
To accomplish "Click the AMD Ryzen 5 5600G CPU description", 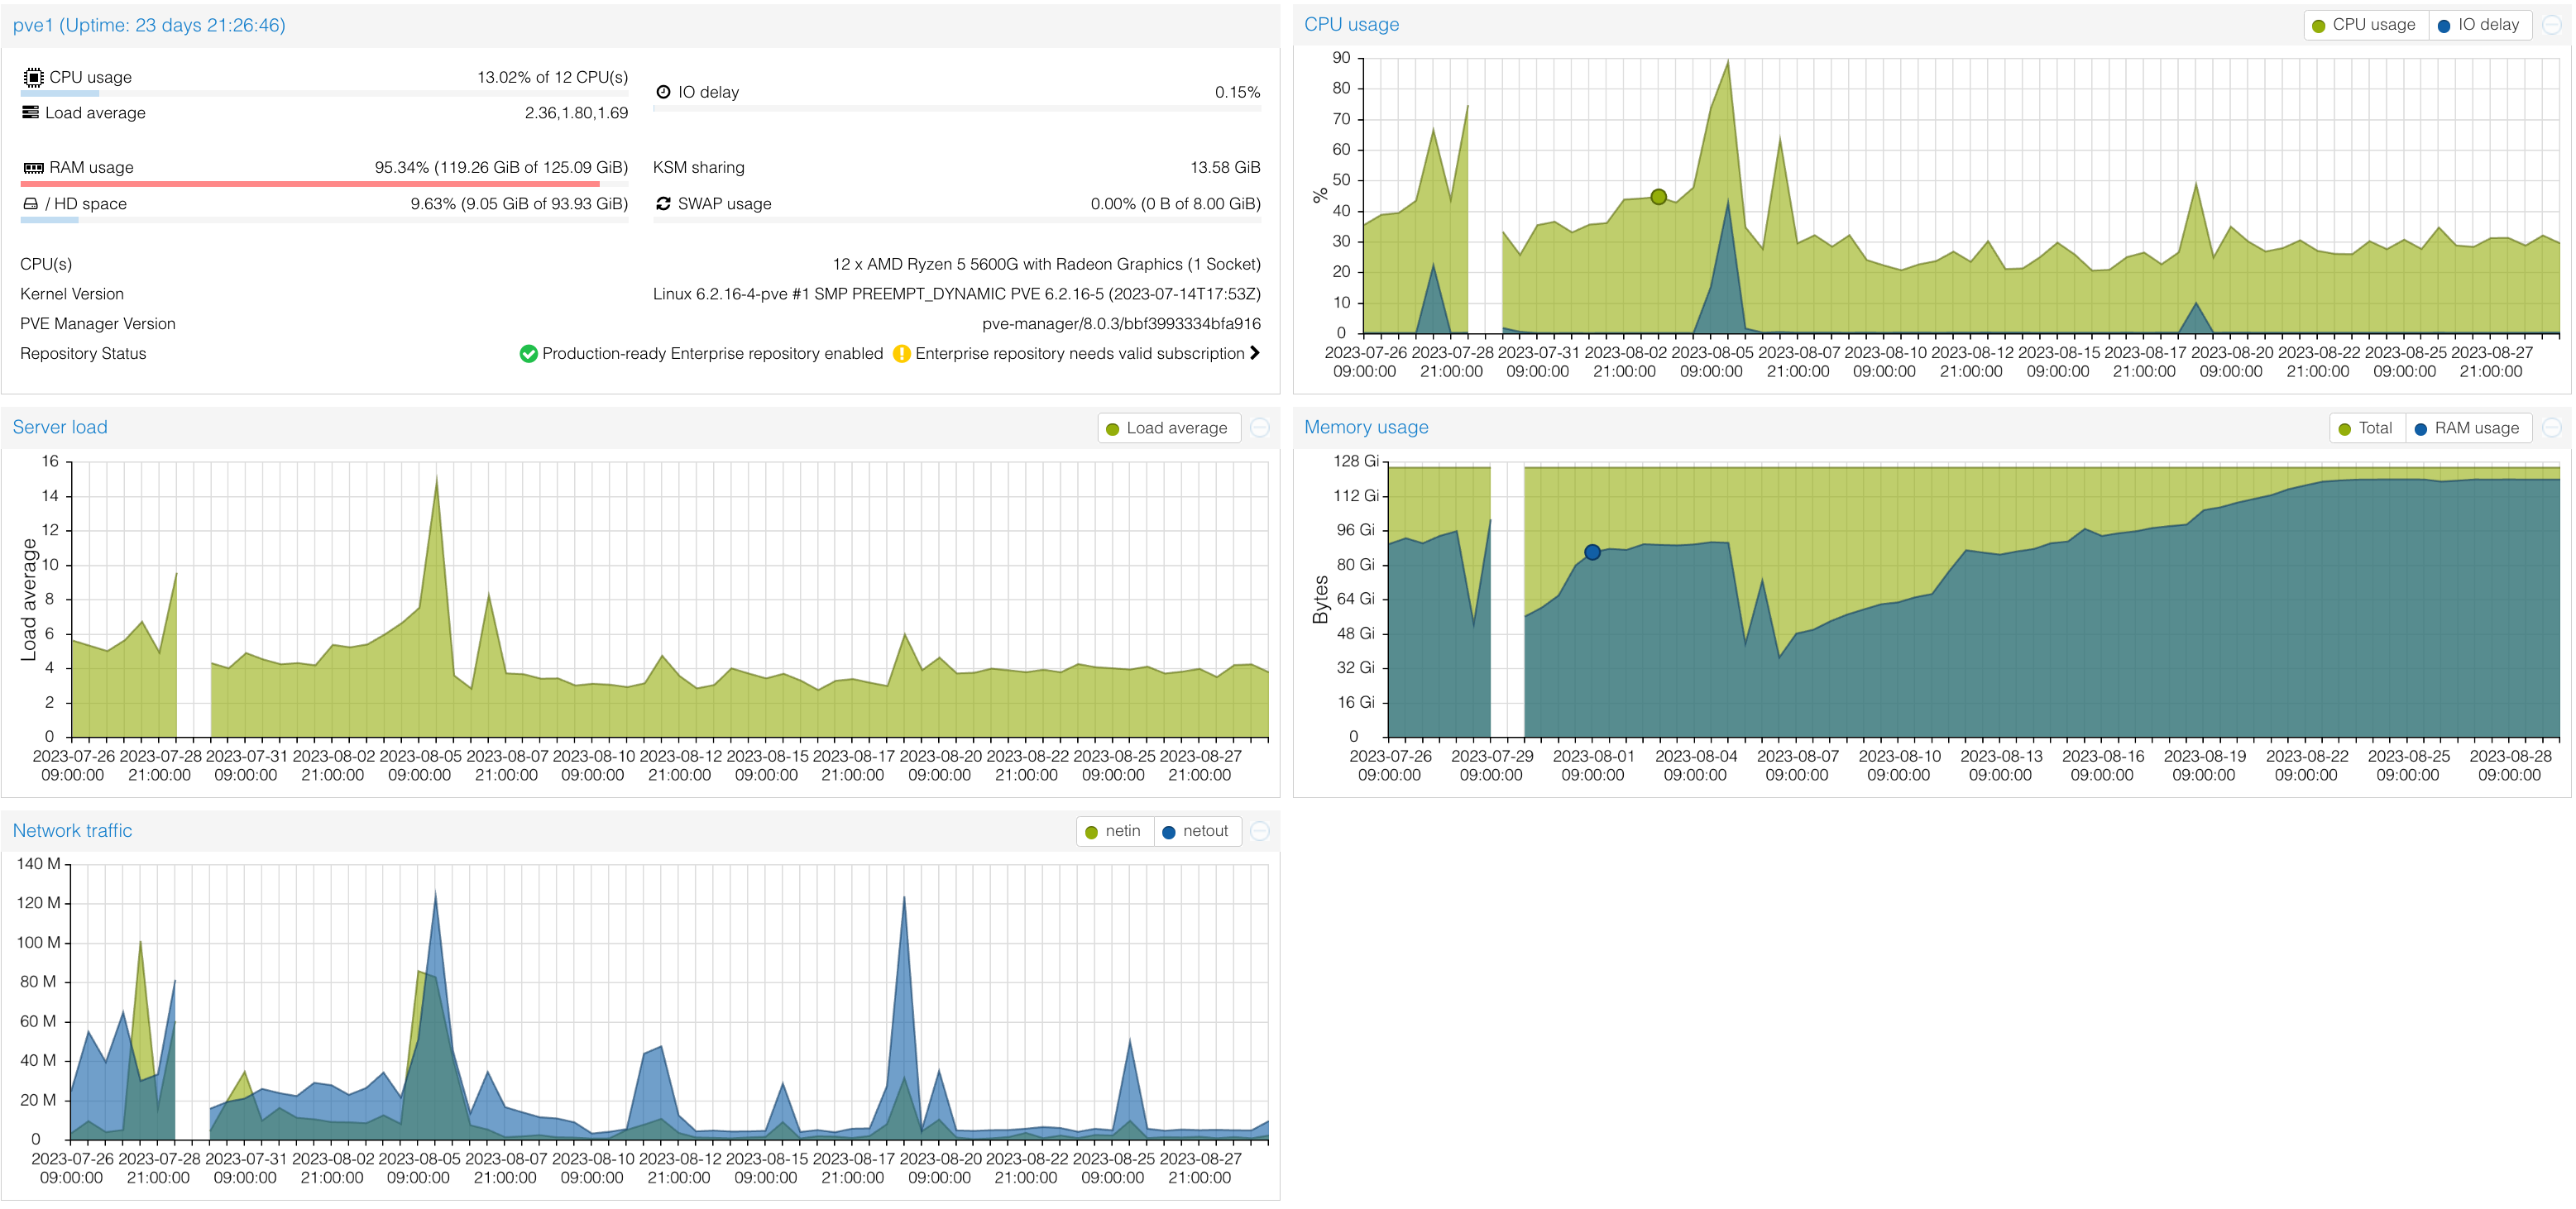I will [x=1046, y=264].
